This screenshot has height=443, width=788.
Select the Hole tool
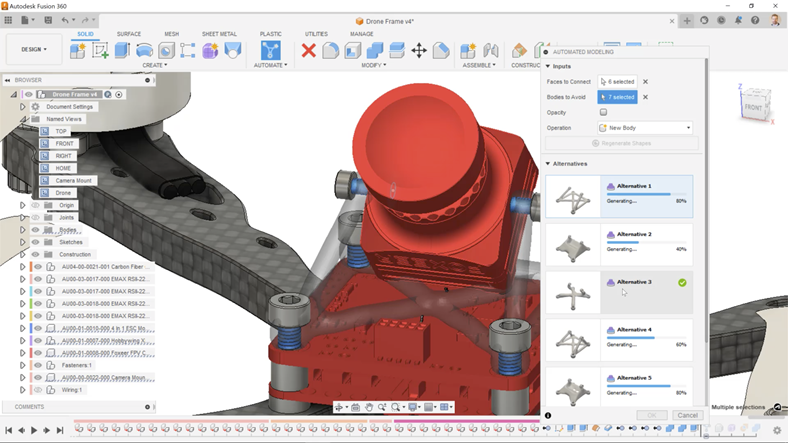166,50
